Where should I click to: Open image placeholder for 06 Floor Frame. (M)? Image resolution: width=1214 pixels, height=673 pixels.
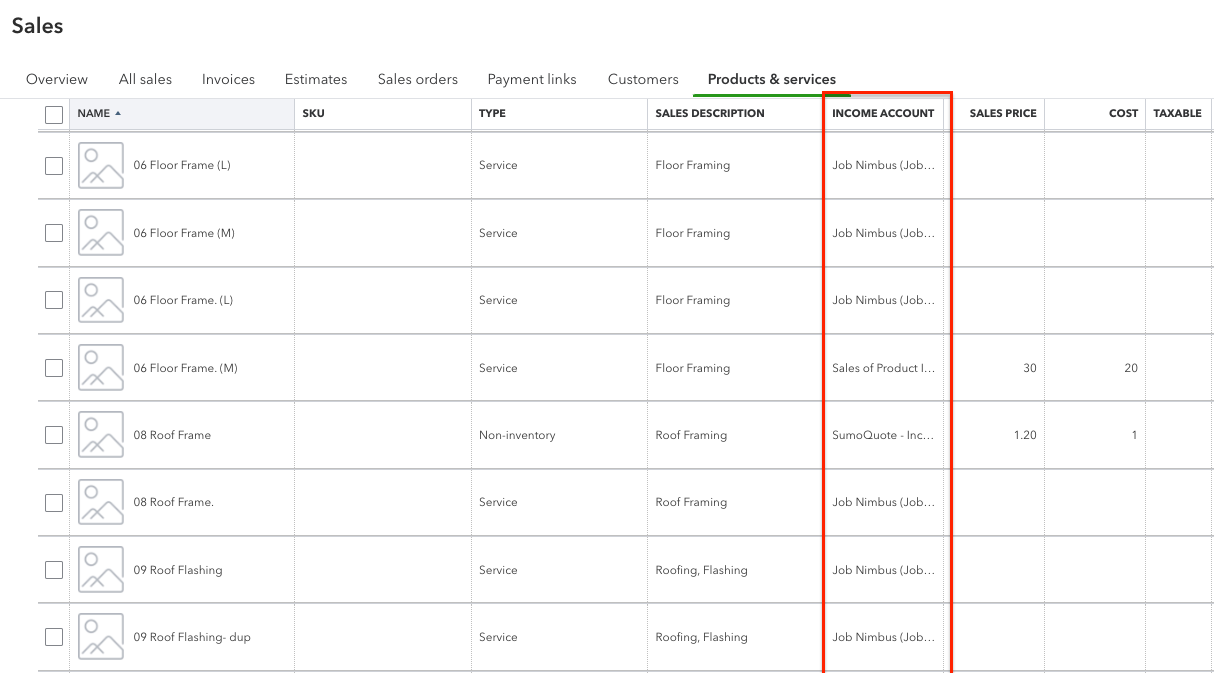[x=101, y=368]
